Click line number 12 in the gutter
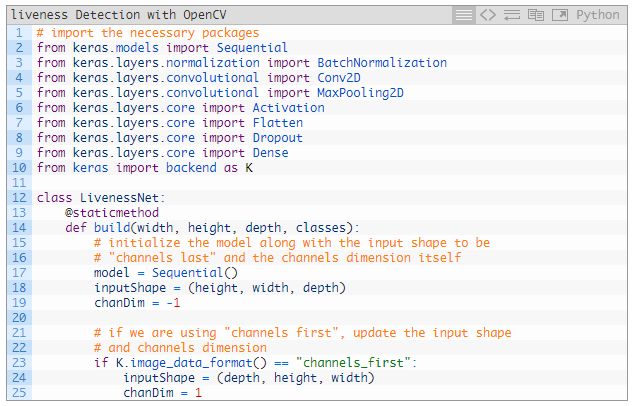635x406 pixels. 17,198
